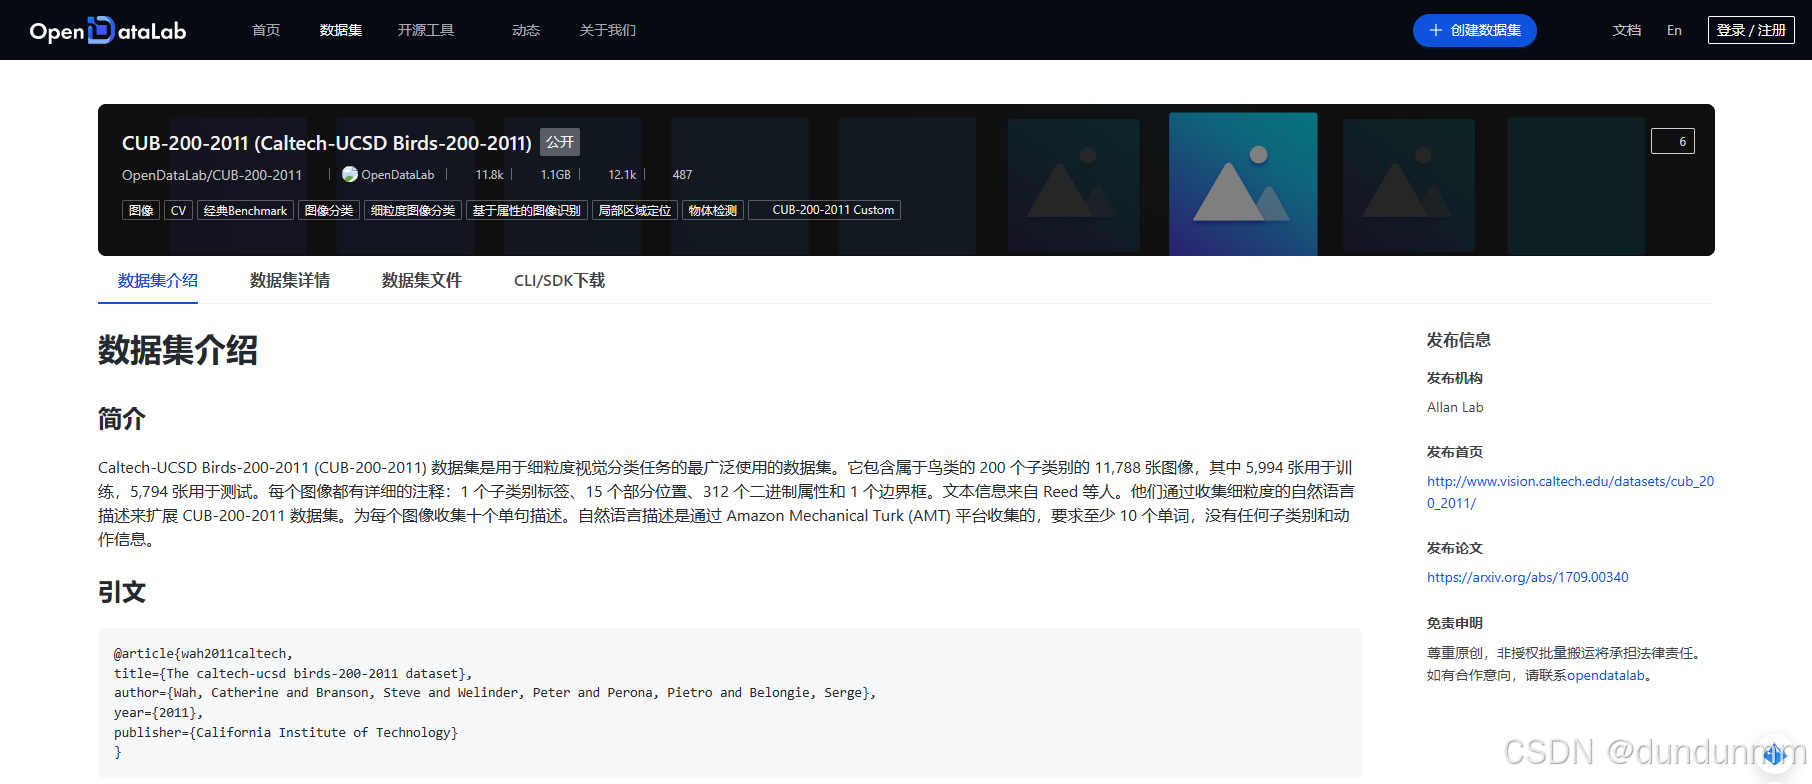
Task: Select the 基于属性的图像识别 tag
Action: click(x=527, y=210)
